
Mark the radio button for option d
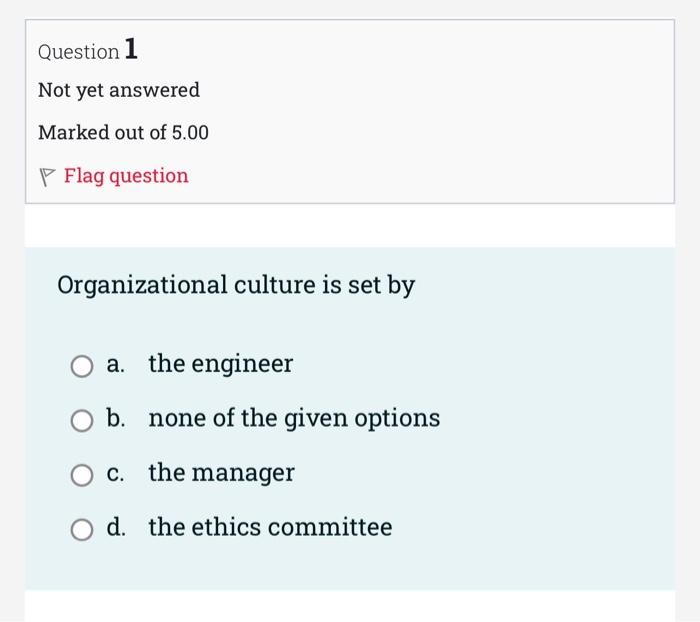click(x=82, y=530)
